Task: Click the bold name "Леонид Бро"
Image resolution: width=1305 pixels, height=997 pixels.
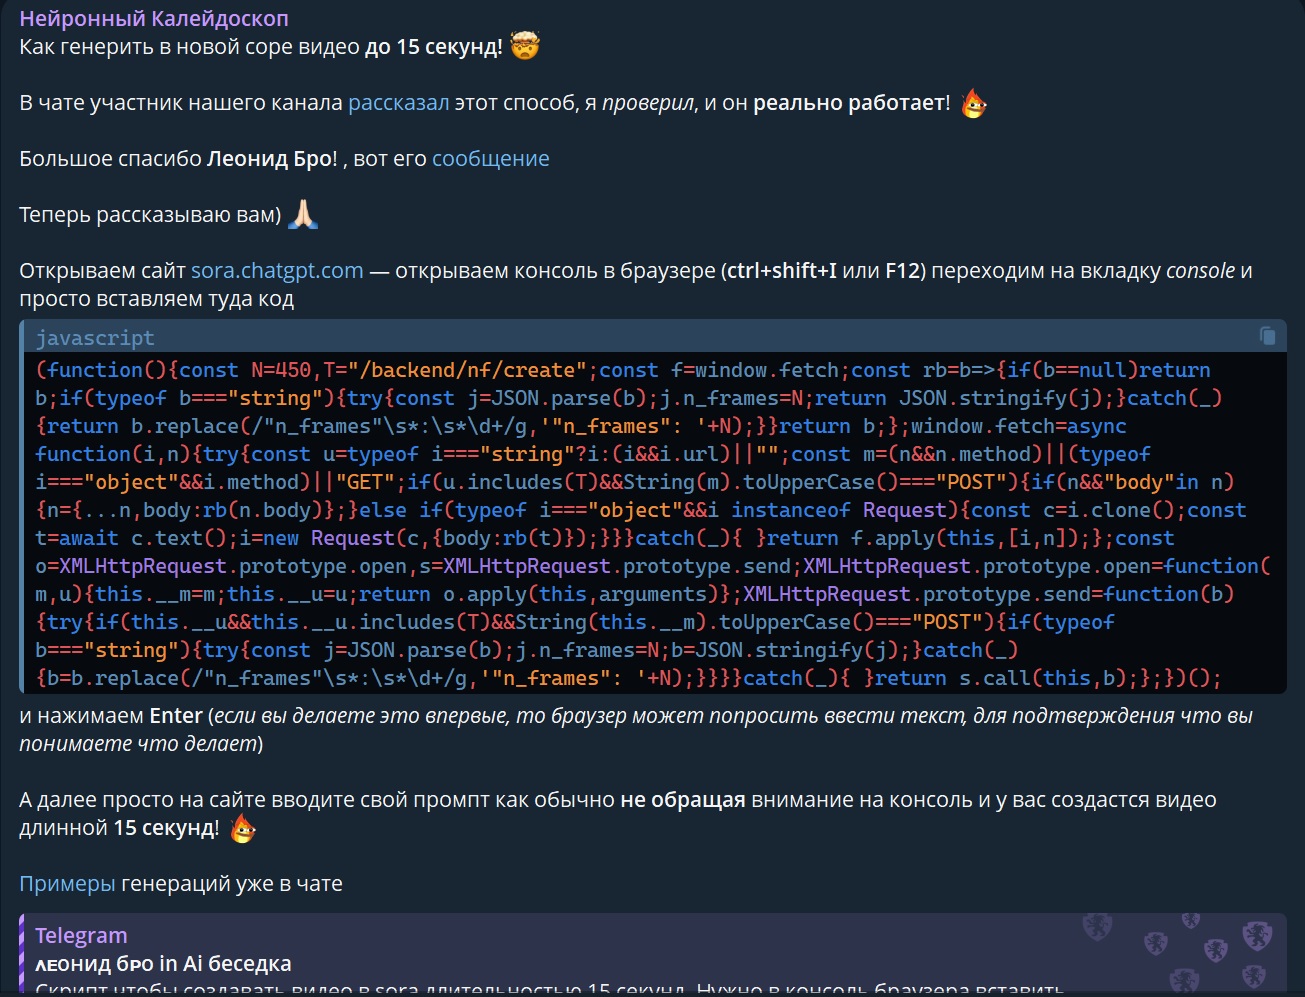Action: point(269,158)
